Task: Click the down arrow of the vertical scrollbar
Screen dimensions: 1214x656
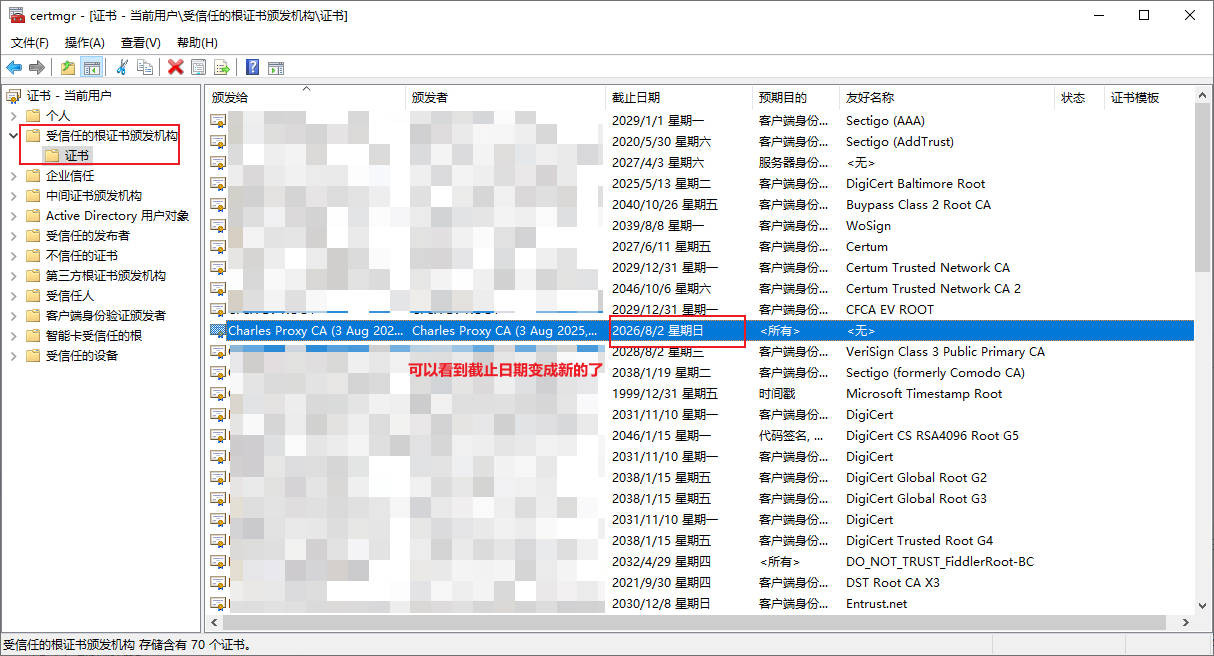Action: [1202, 605]
